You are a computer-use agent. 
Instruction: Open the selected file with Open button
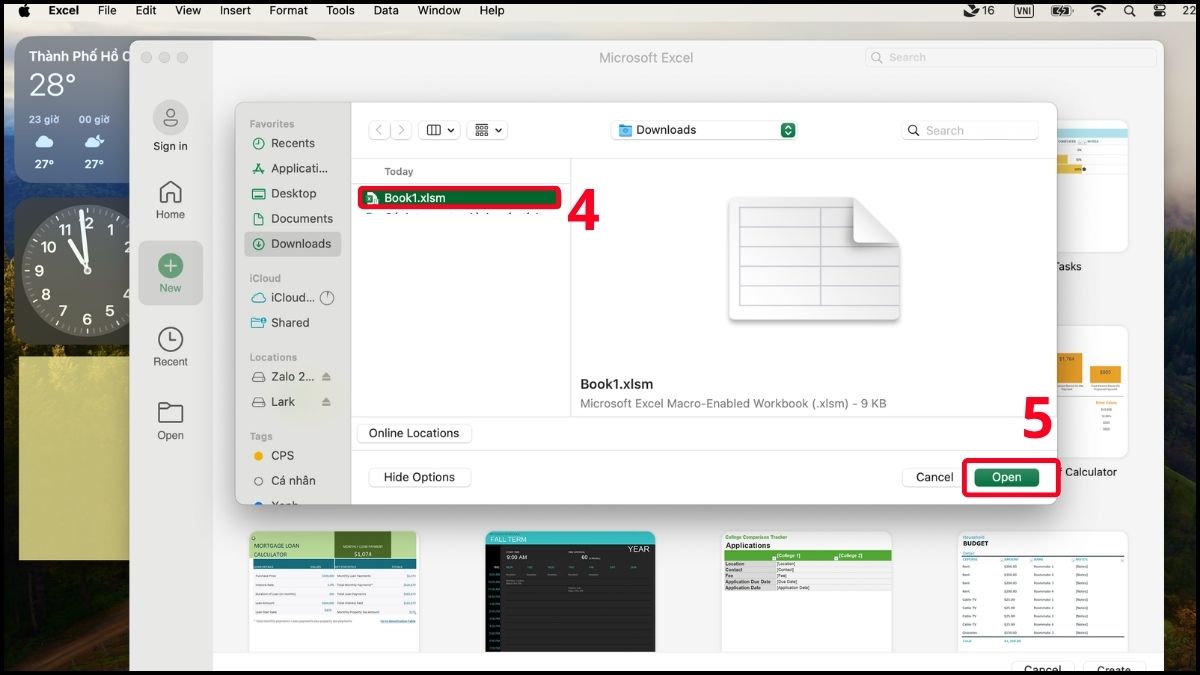(x=1006, y=477)
